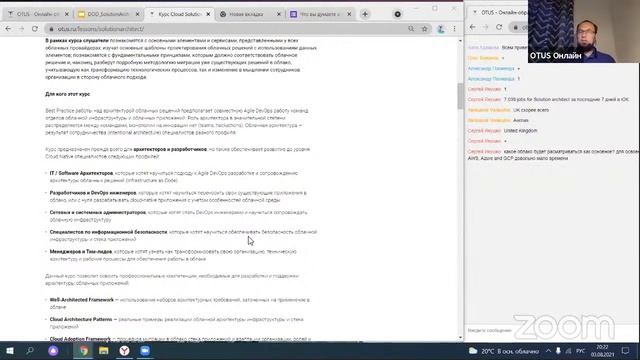Screen dimensions: 640x360
Task: Click the scrollbar down arrow
Action: [460, 338]
